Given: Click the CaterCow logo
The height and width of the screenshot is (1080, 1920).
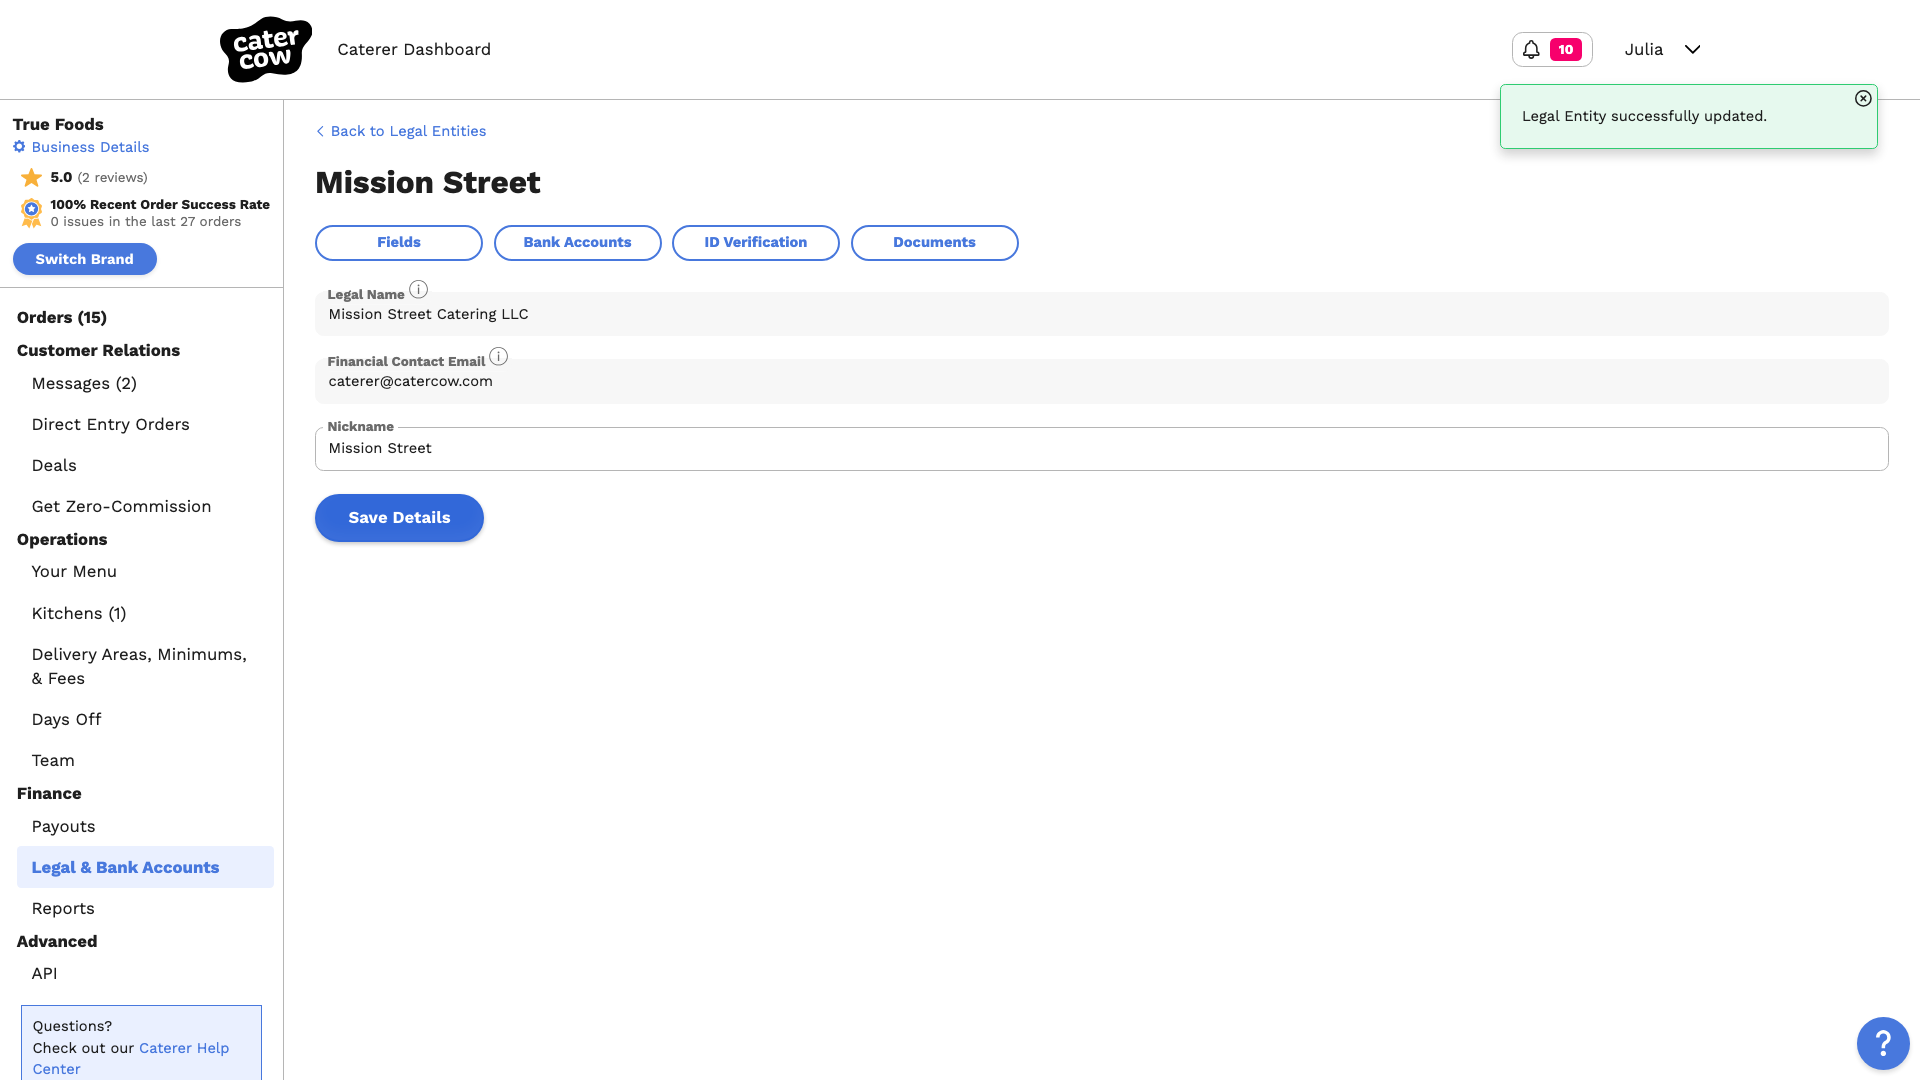Looking at the screenshot, I should [265, 49].
